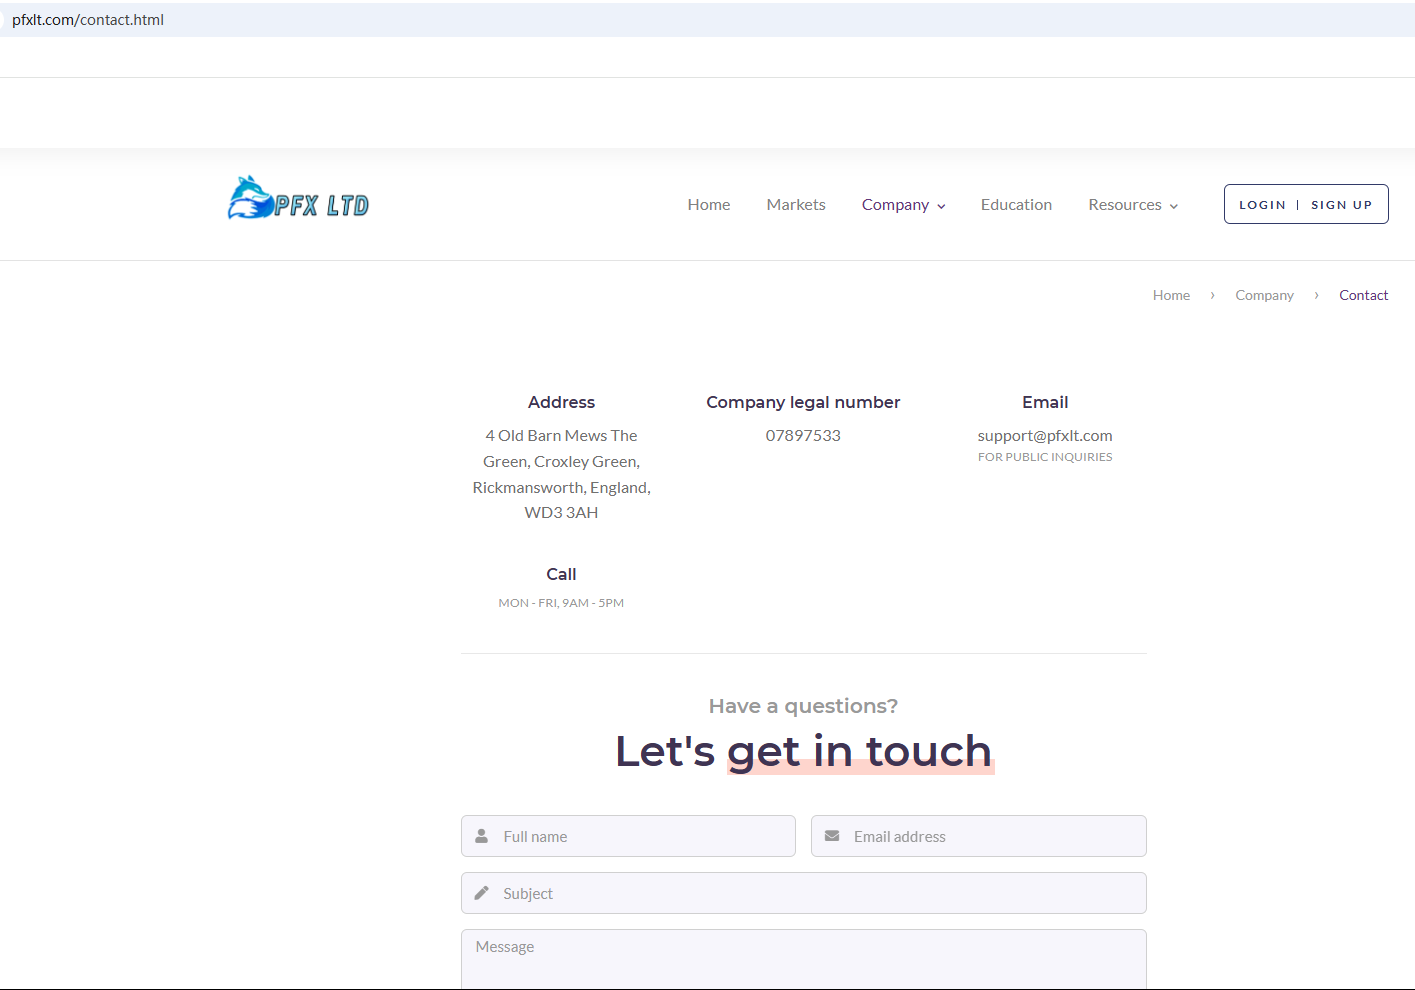Viewport: 1415px width, 990px height.
Task: Click the FOR PUBLIC INQUIRIES label
Action: point(1045,457)
